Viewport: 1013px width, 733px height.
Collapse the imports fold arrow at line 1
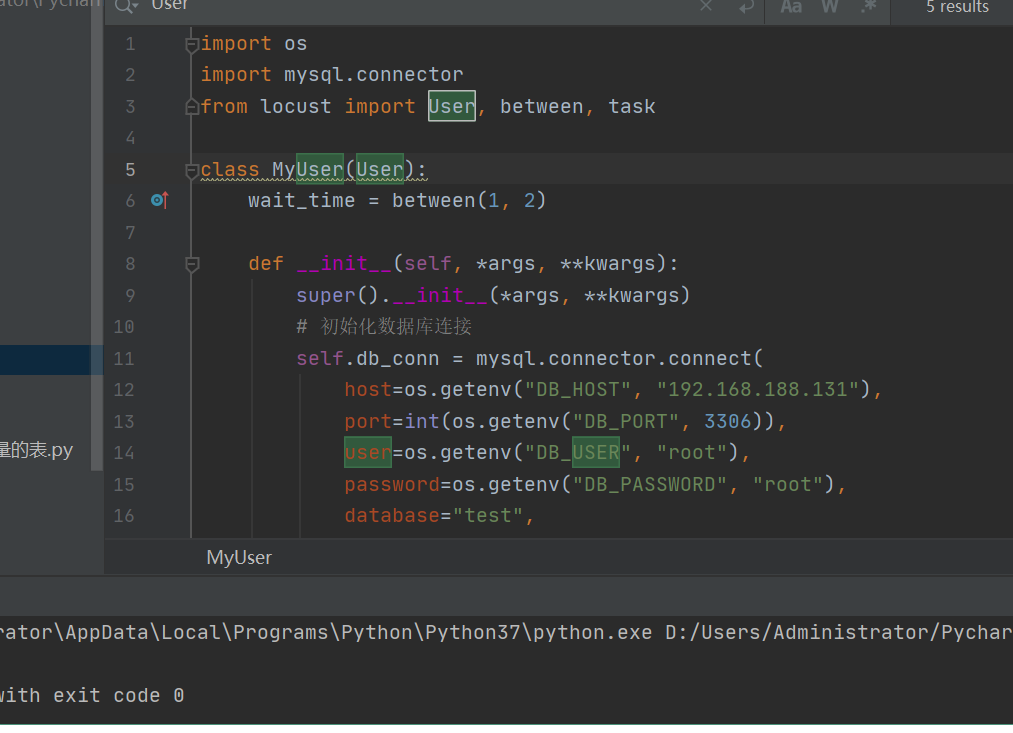click(190, 43)
